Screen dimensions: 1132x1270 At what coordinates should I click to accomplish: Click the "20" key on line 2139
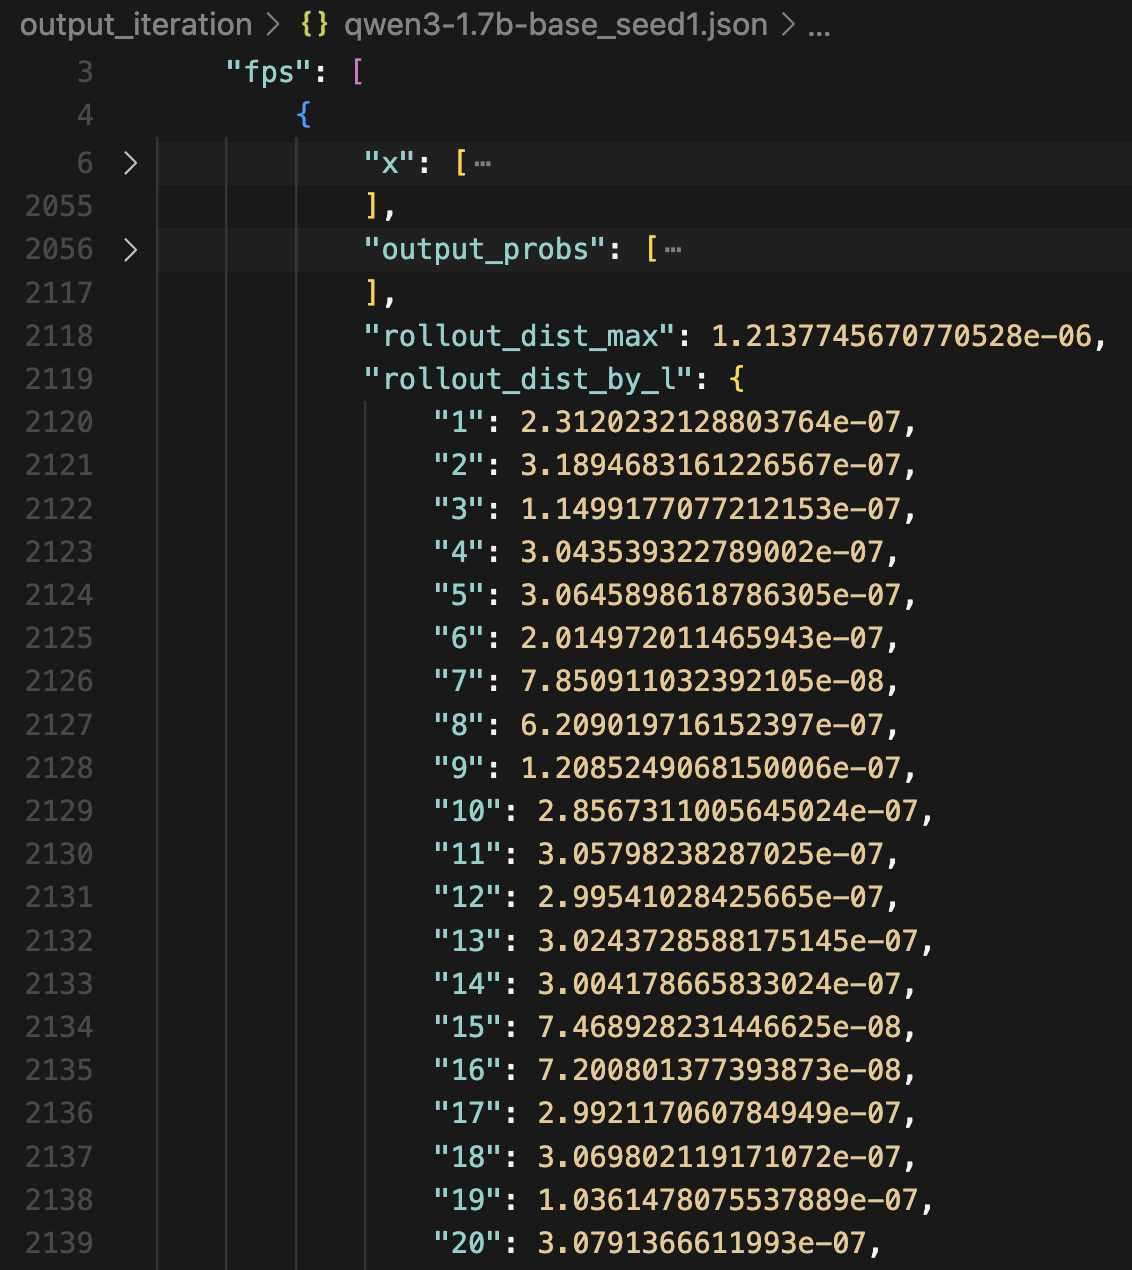click(x=468, y=1243)
